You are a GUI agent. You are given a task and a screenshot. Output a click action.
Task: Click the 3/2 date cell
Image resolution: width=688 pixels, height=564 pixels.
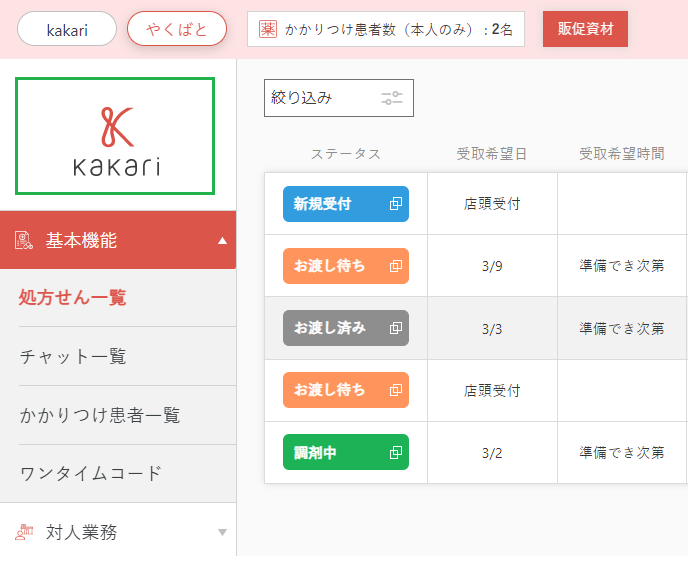click(492, 453)
